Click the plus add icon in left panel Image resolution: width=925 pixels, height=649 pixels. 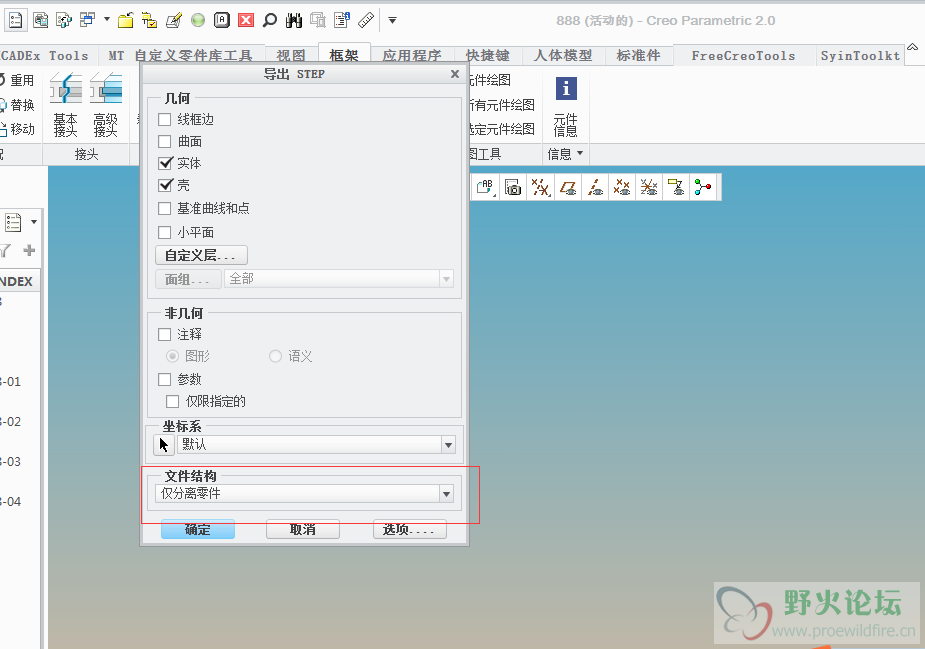29,251
